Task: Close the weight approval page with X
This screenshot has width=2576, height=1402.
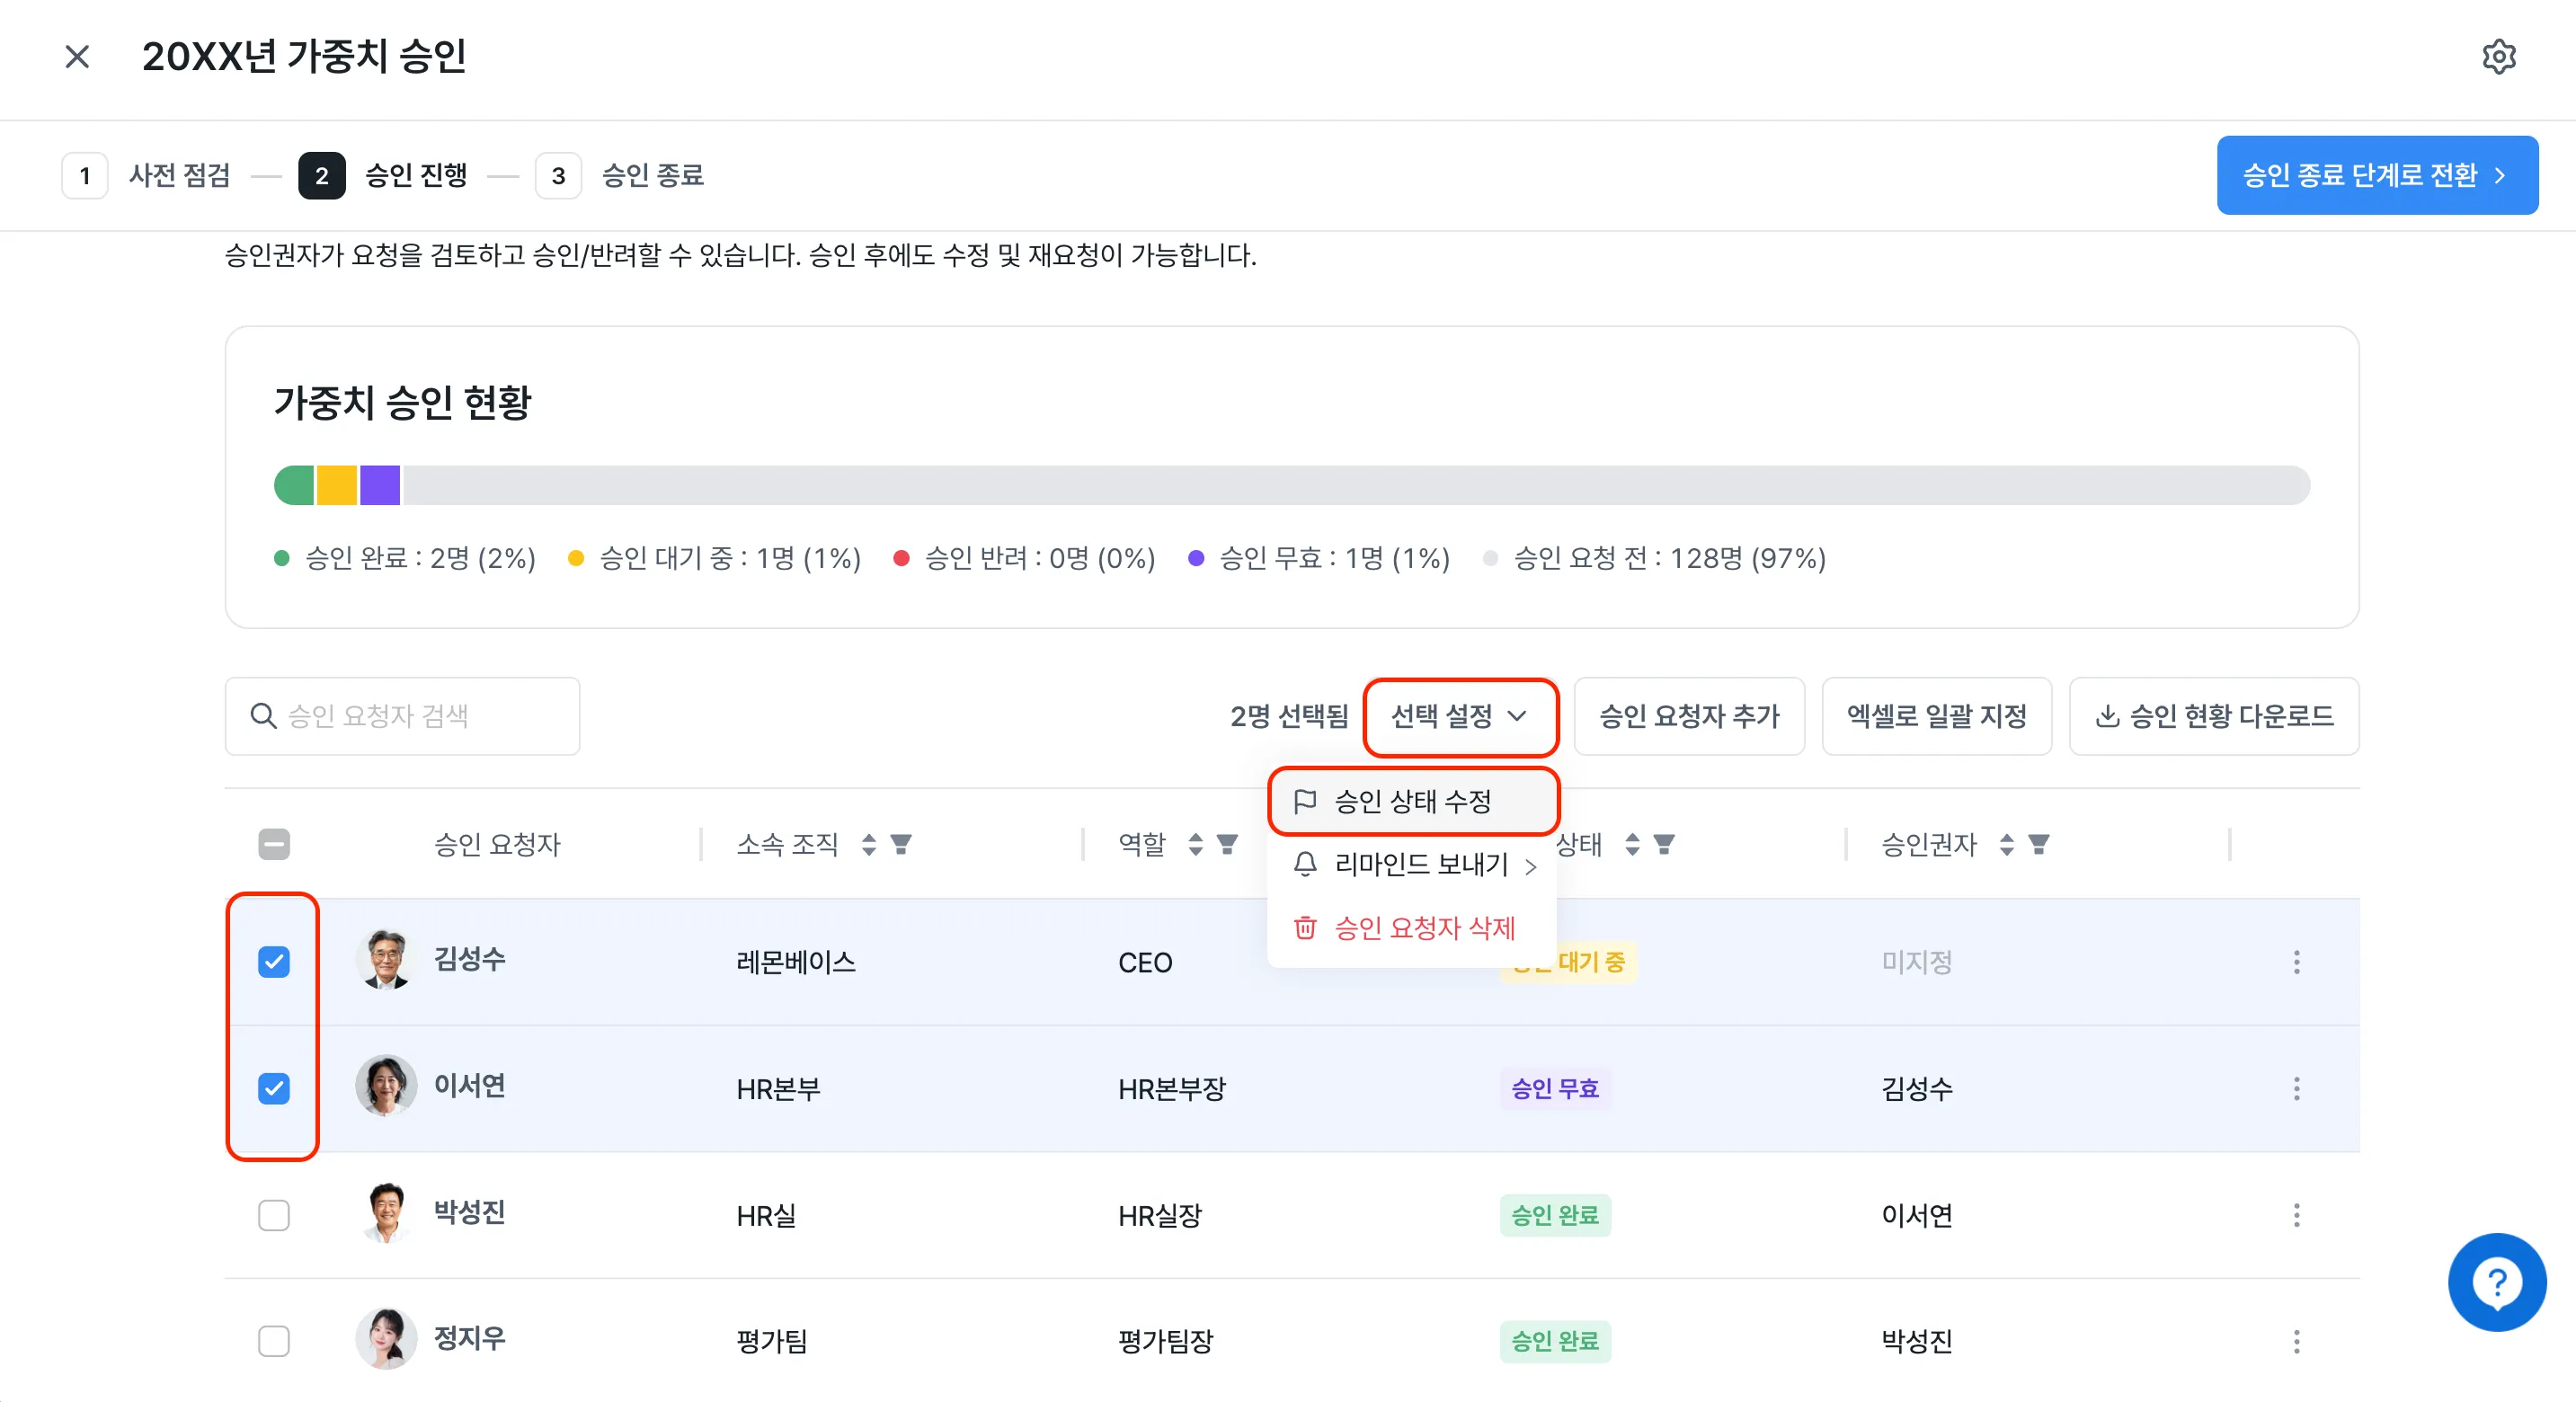Action: coord(77,57)
